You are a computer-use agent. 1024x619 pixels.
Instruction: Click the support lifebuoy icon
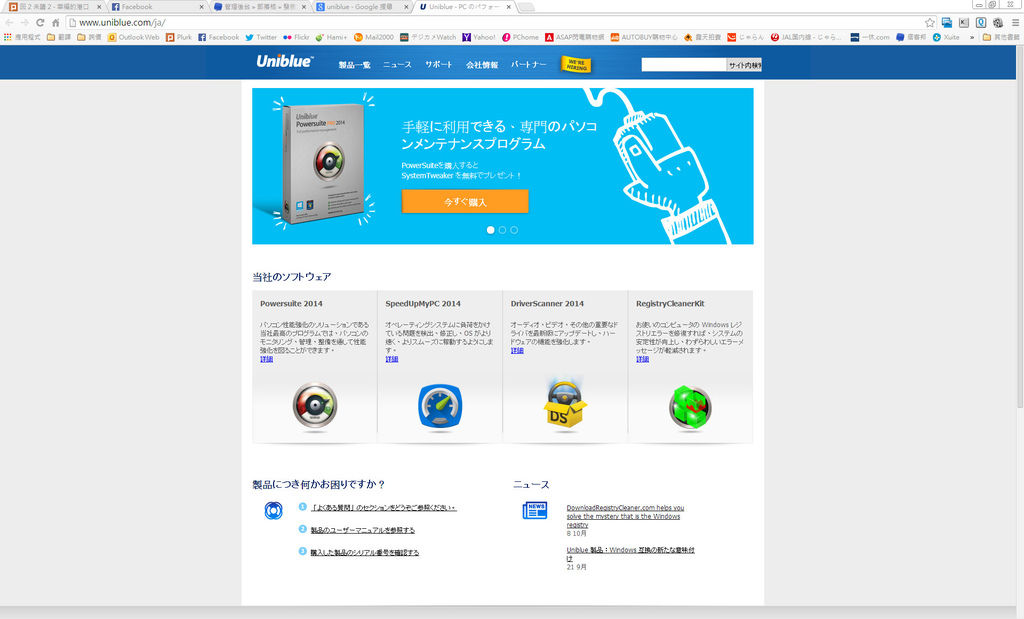point(274,511)
